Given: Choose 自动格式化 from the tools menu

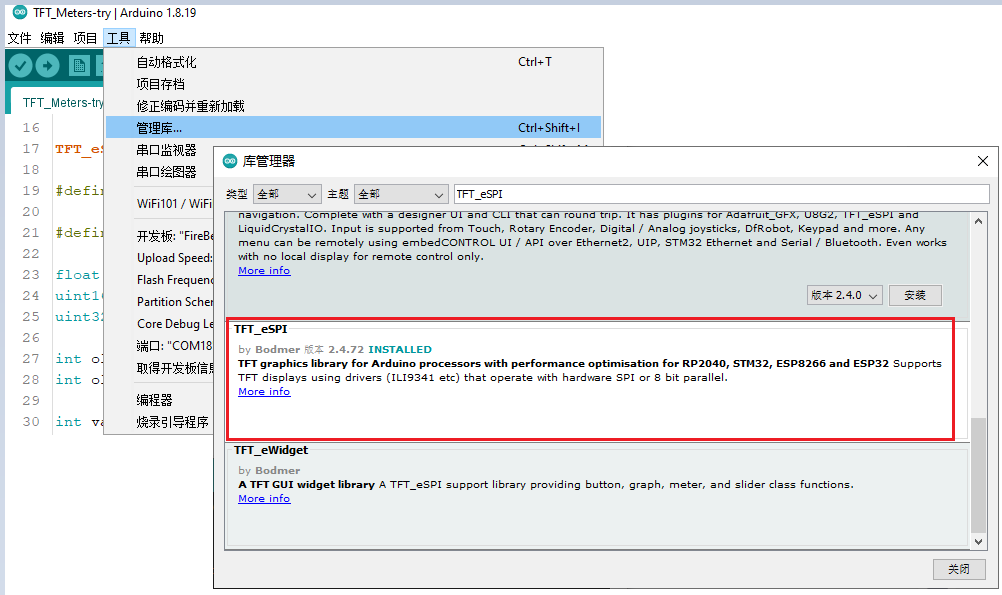Looking at the screenshot, I should tap(353, 62).
